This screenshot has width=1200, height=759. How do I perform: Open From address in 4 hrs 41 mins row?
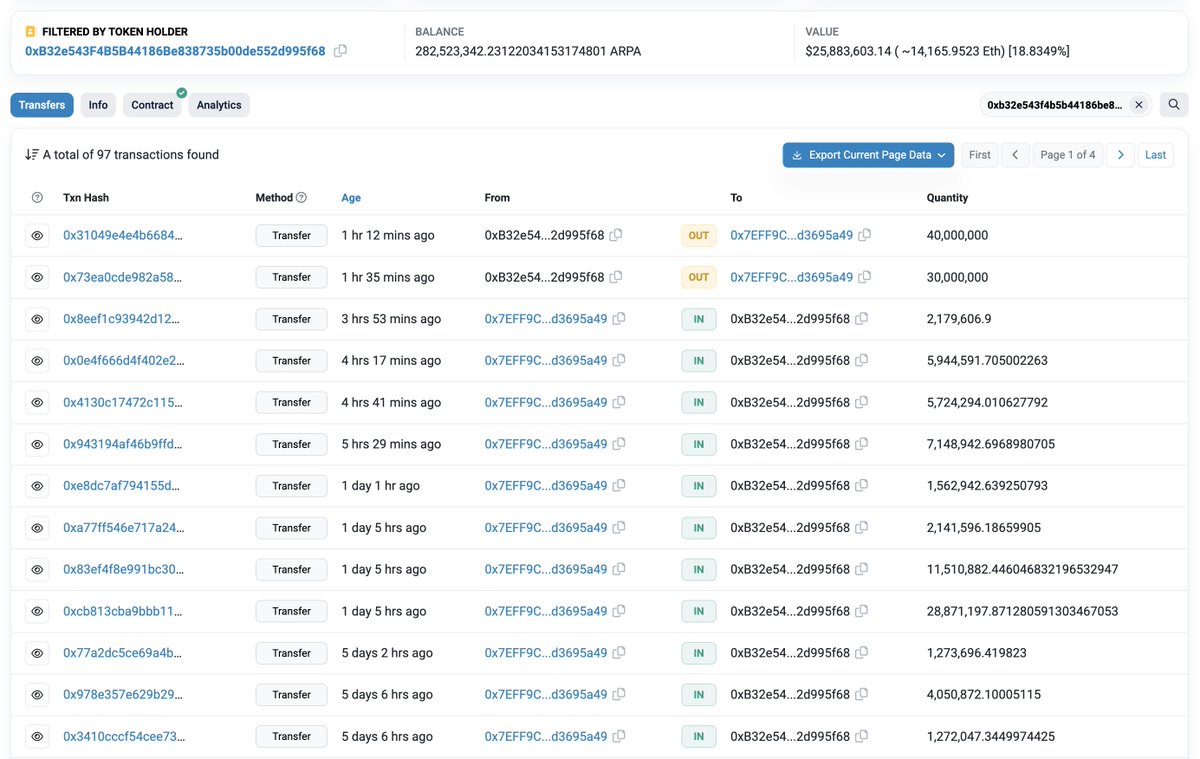(546, 402)
